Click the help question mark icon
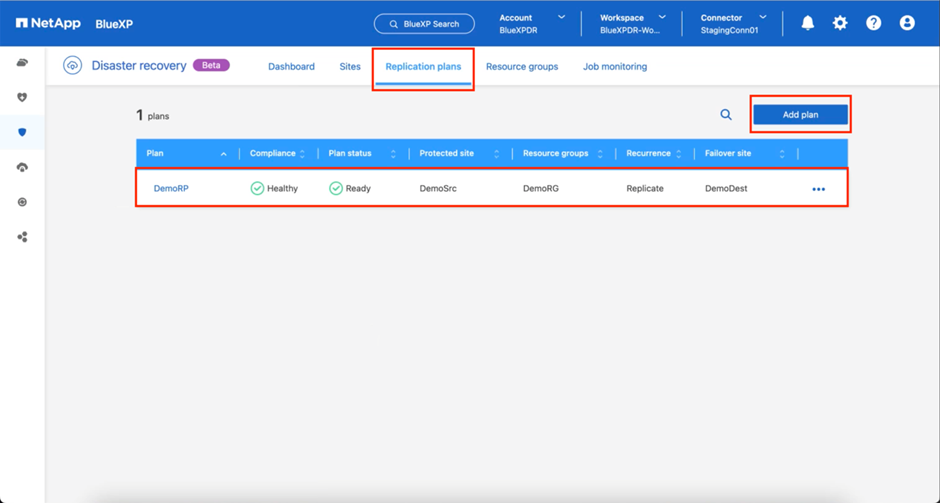The height and width of the screenshot is (503, 940). pos(873,23)
